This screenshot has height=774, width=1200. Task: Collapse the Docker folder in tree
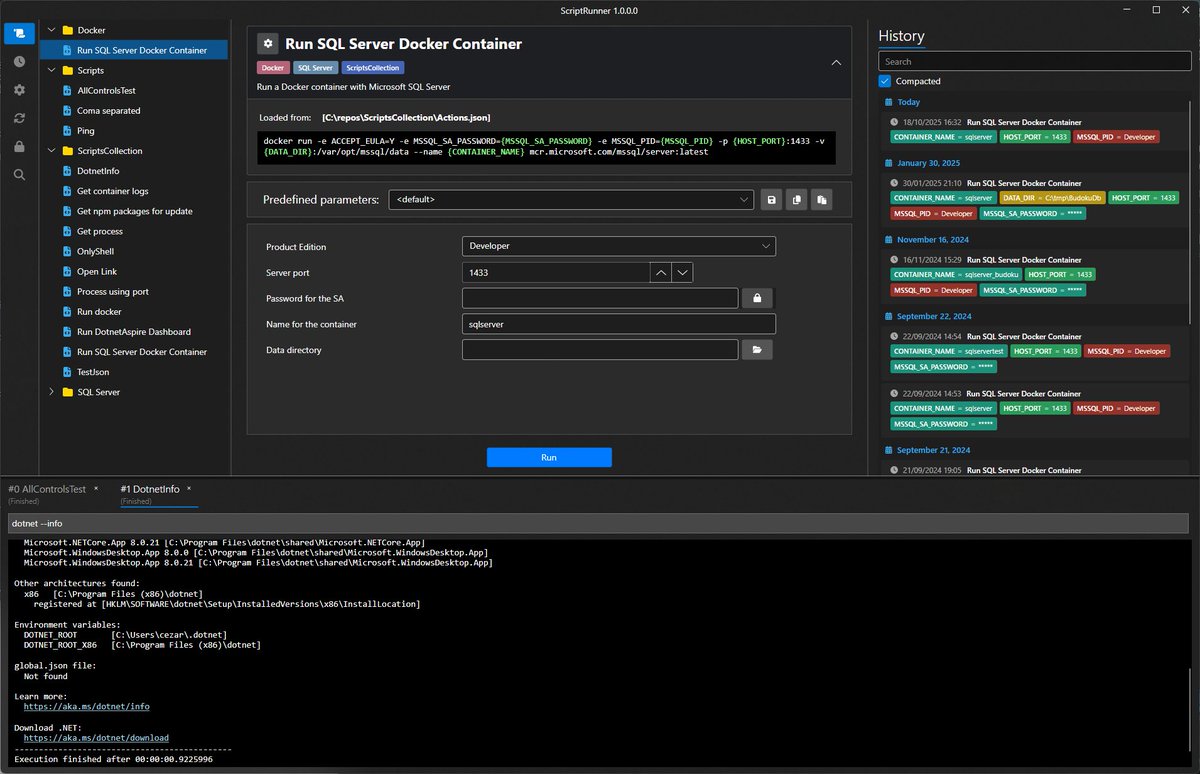(52, 31)
